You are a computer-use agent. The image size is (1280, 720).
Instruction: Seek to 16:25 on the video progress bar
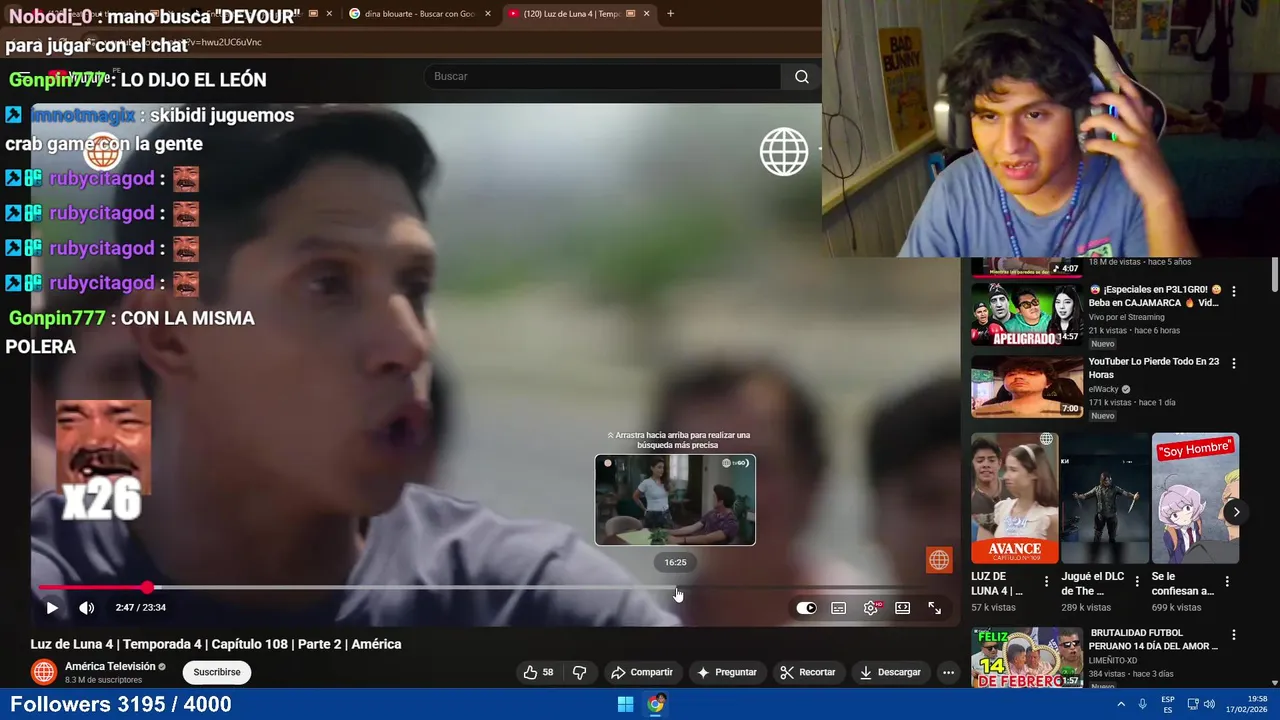[676, 587]
